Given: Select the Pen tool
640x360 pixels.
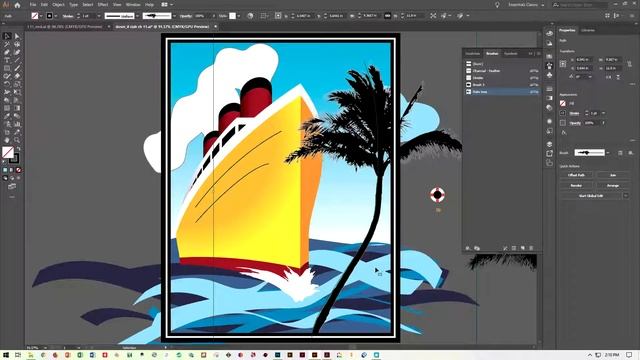Looking at the screenshot, I should pos(7,52).
